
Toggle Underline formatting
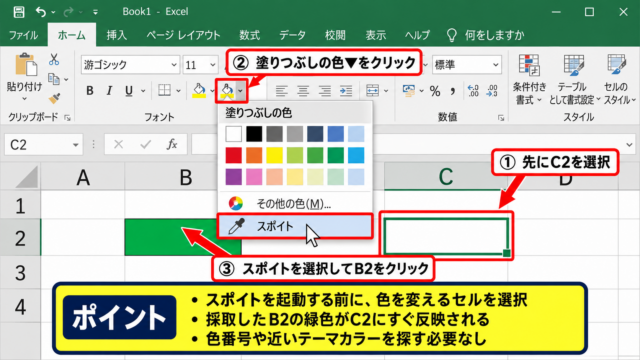[129, 91]
